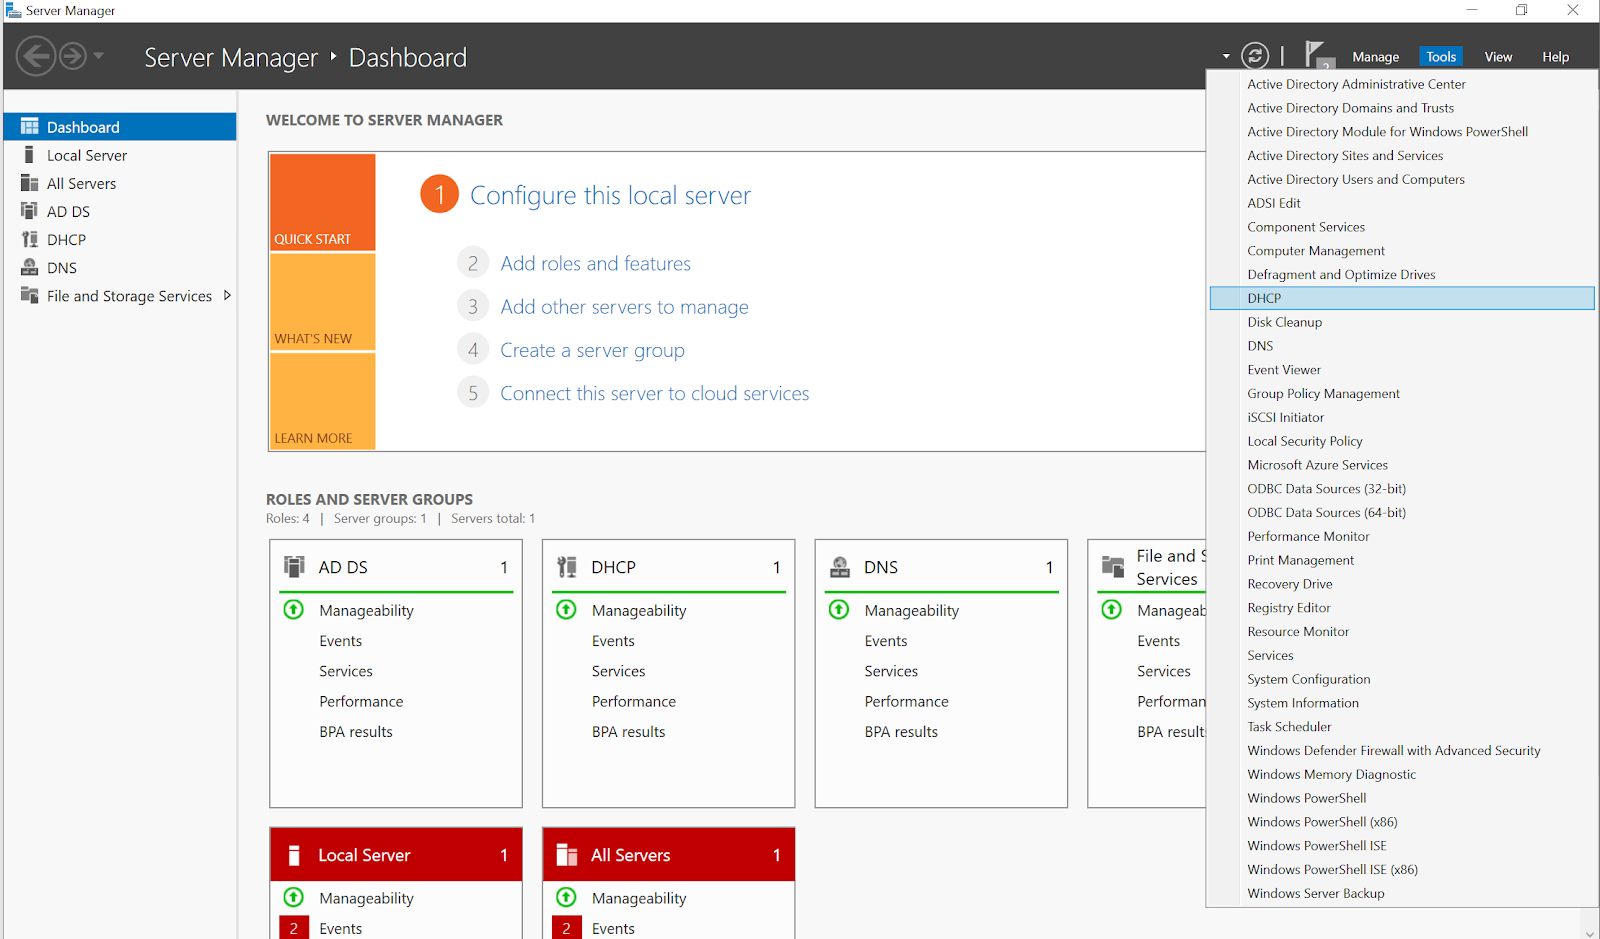Click DNS Manageability green status icon

pos(839,609)
